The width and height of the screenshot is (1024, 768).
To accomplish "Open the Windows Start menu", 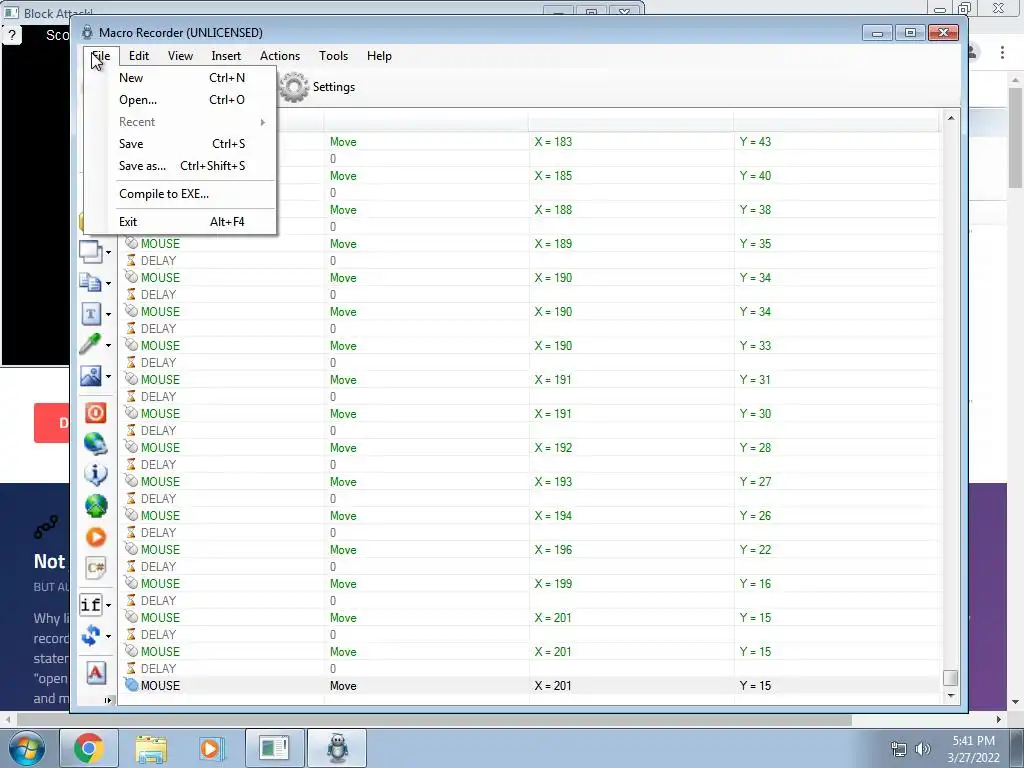I will 26,748.
